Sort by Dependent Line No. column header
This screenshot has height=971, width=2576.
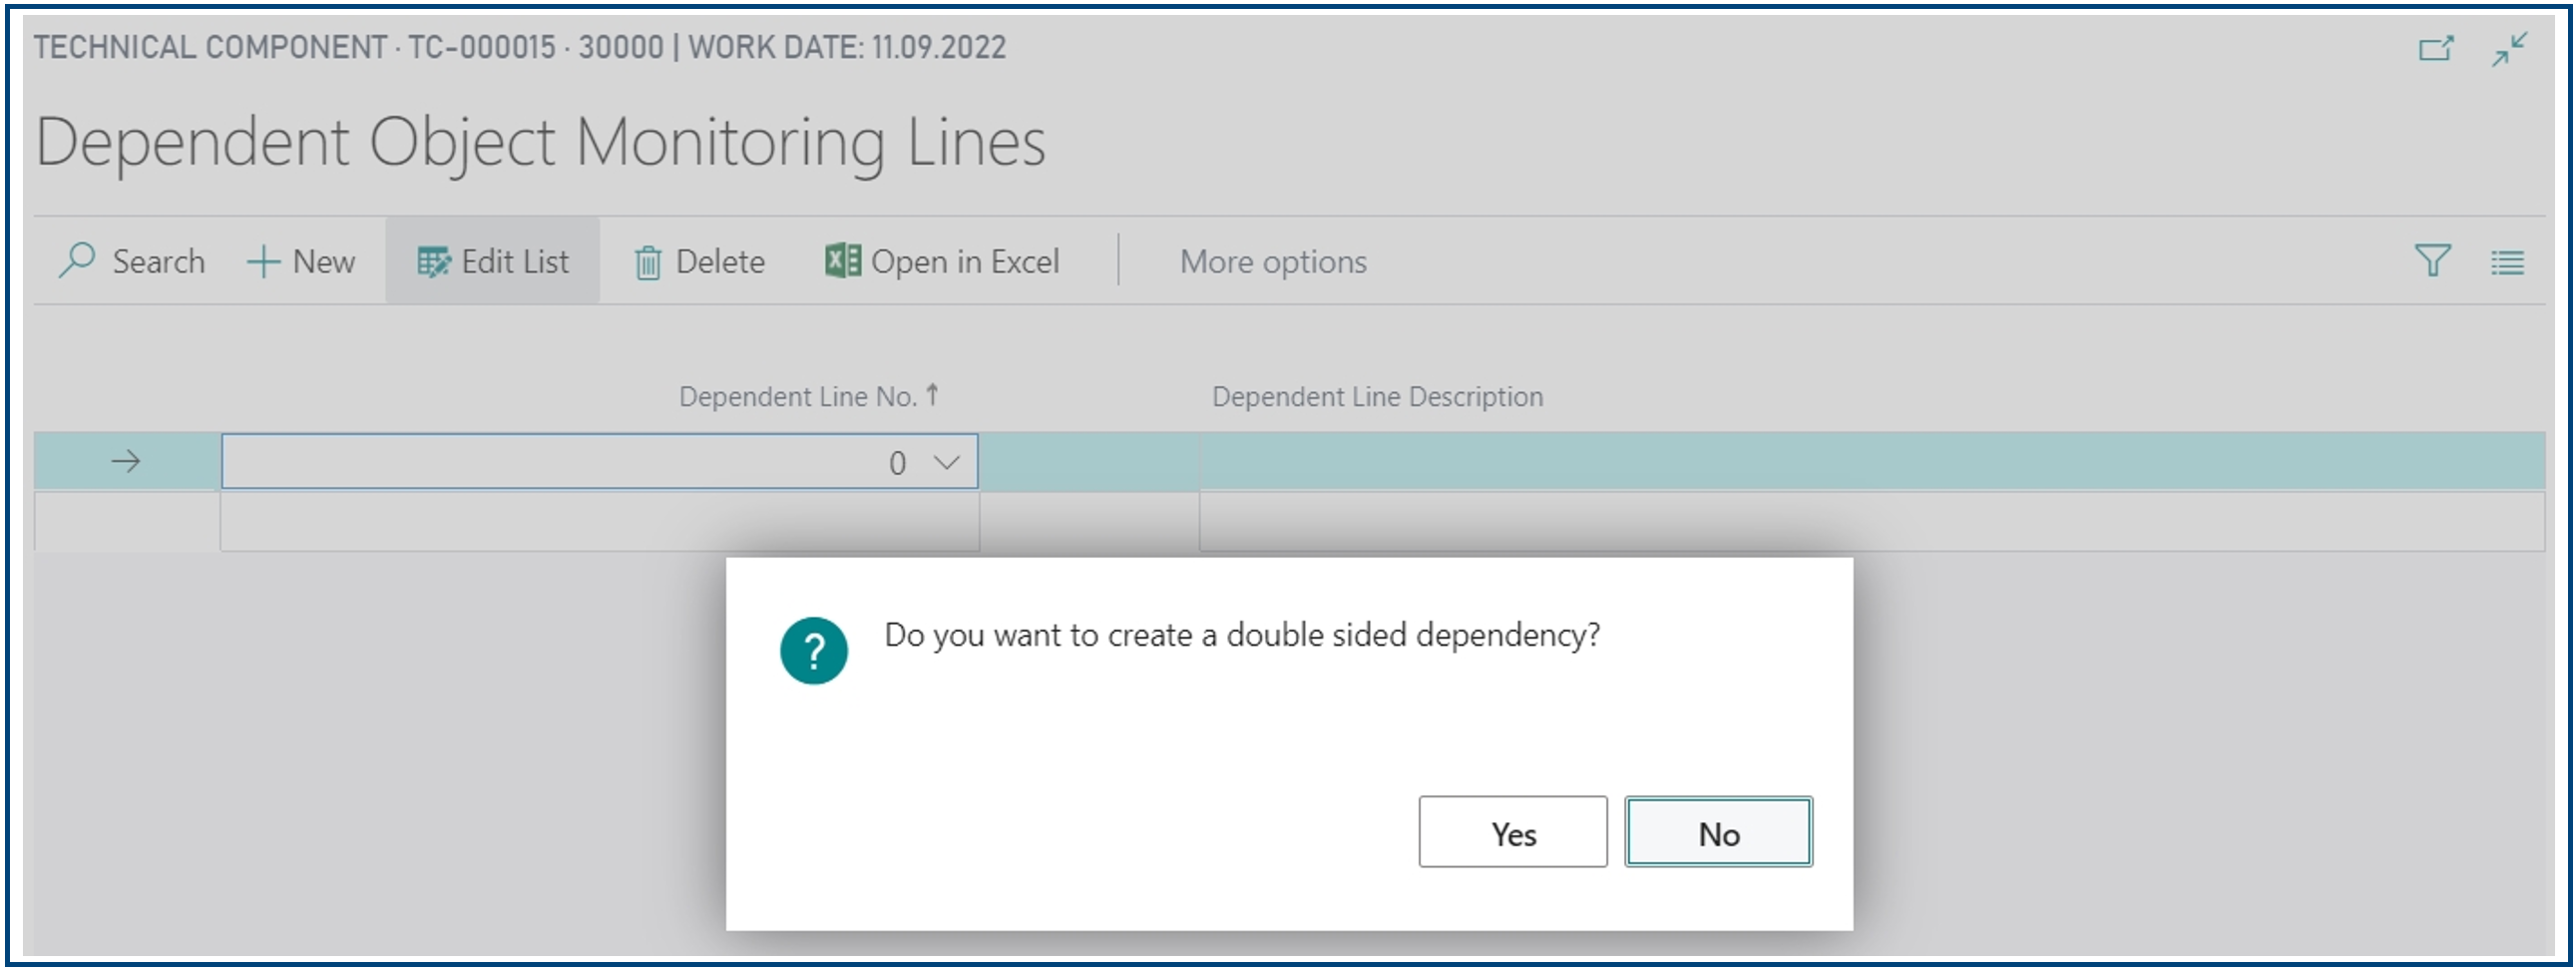[x=808, y=397]
